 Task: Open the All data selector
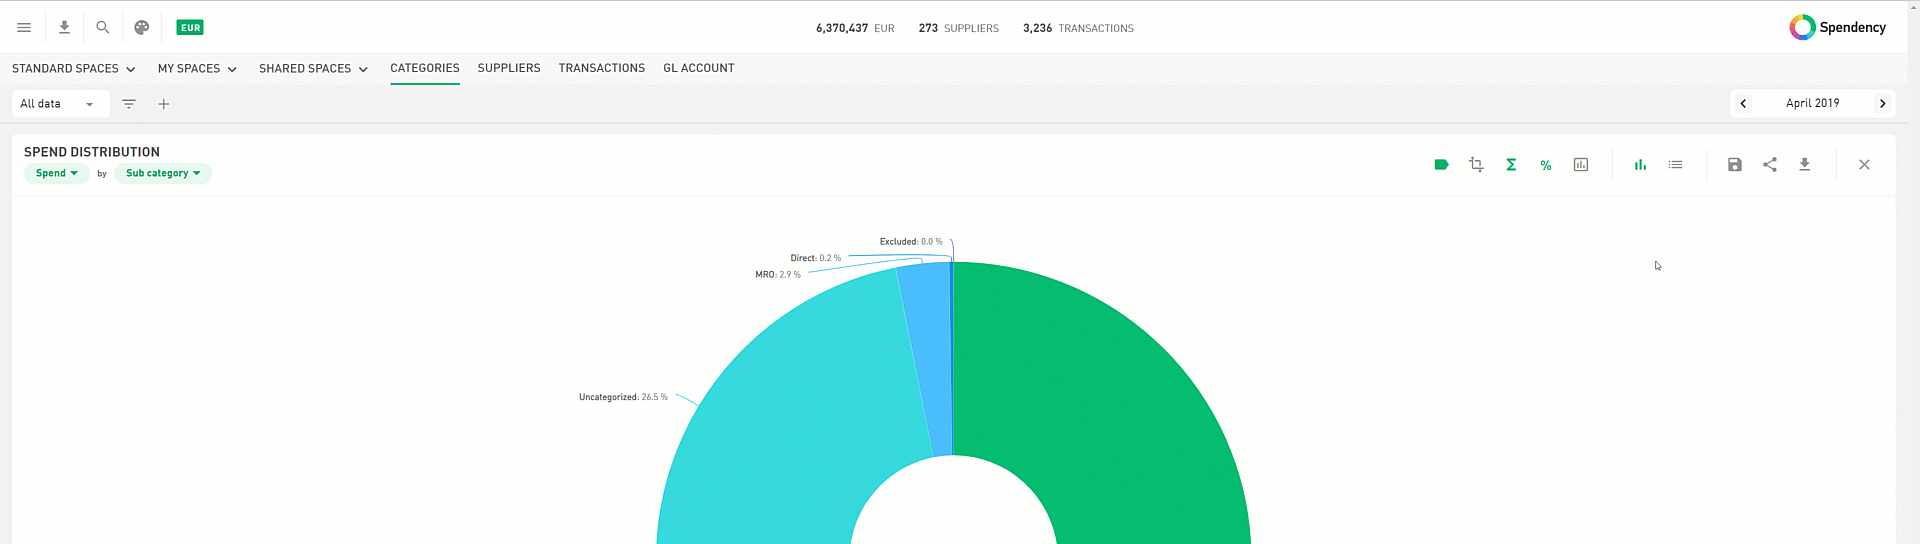pyautogui.click(x=57, y=104)
